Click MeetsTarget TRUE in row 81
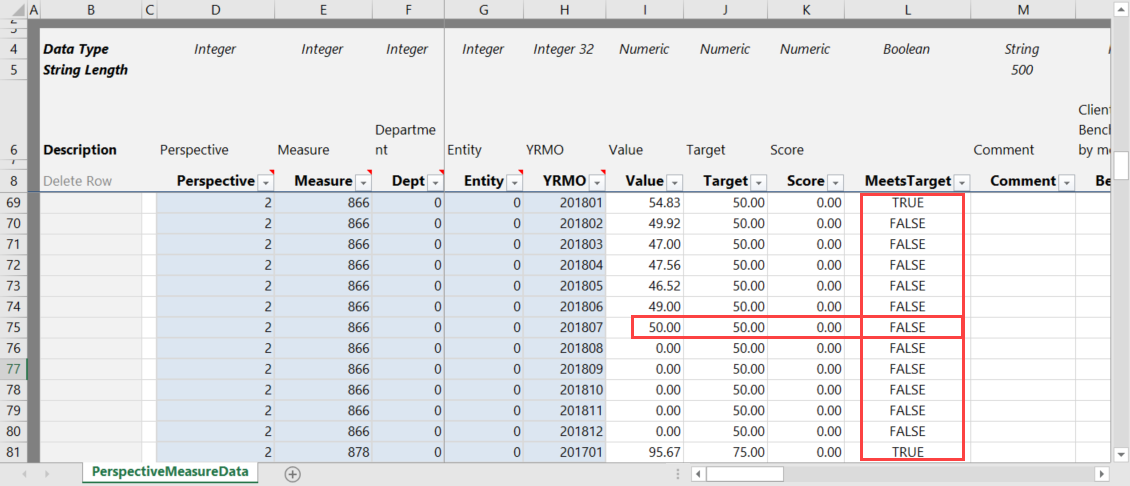Screen dimensions: 1130x486 click(907, 452)
